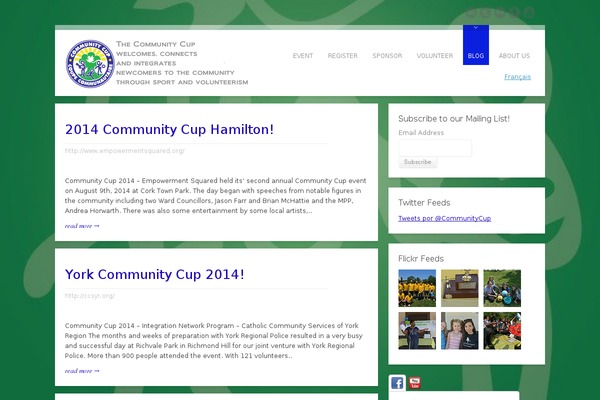
Task: Open the Flickr thumbnail of the yellow-shirt team
Action: pos(417,288)
